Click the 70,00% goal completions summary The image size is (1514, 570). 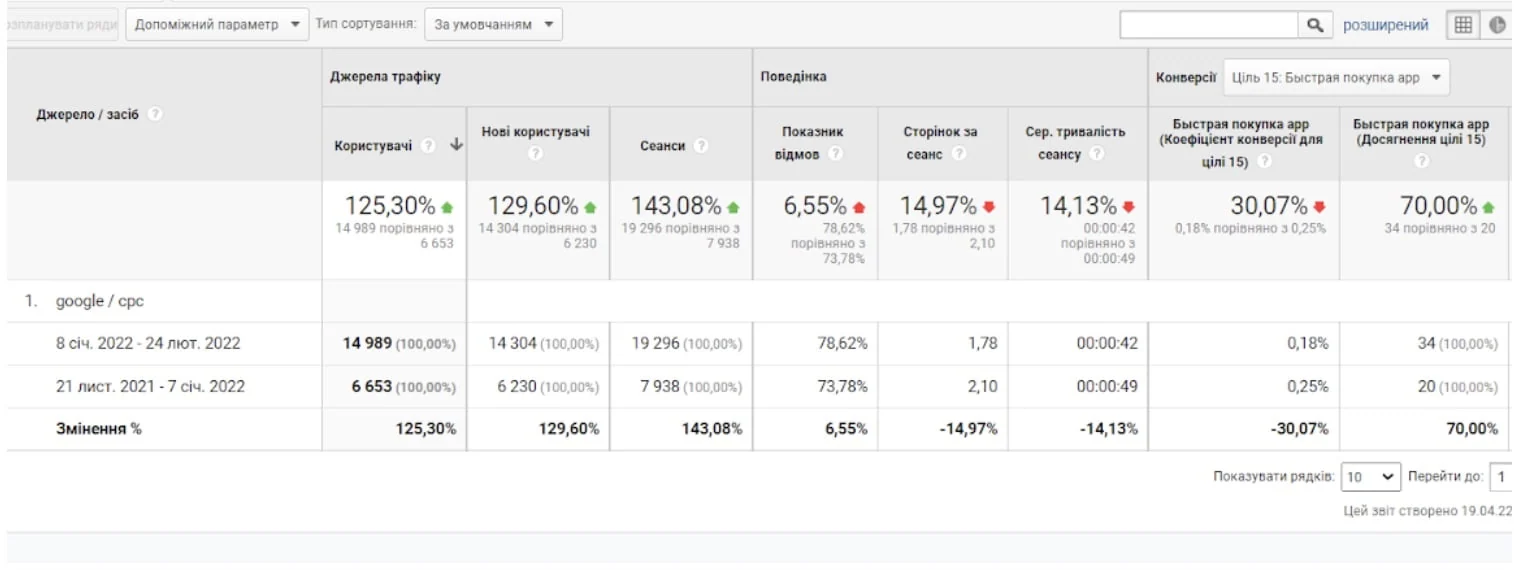click(x=1438, y=207)
